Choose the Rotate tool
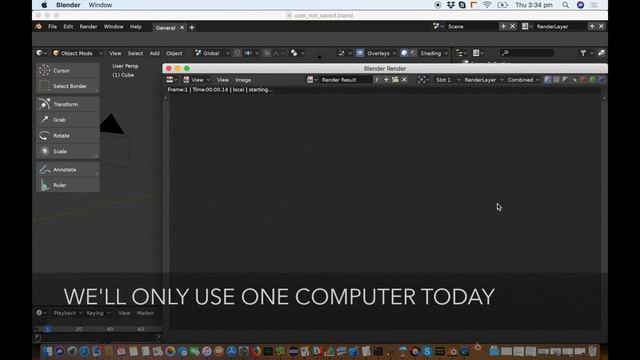This screenshot has width=640, height=360. (x=68, y=136)
